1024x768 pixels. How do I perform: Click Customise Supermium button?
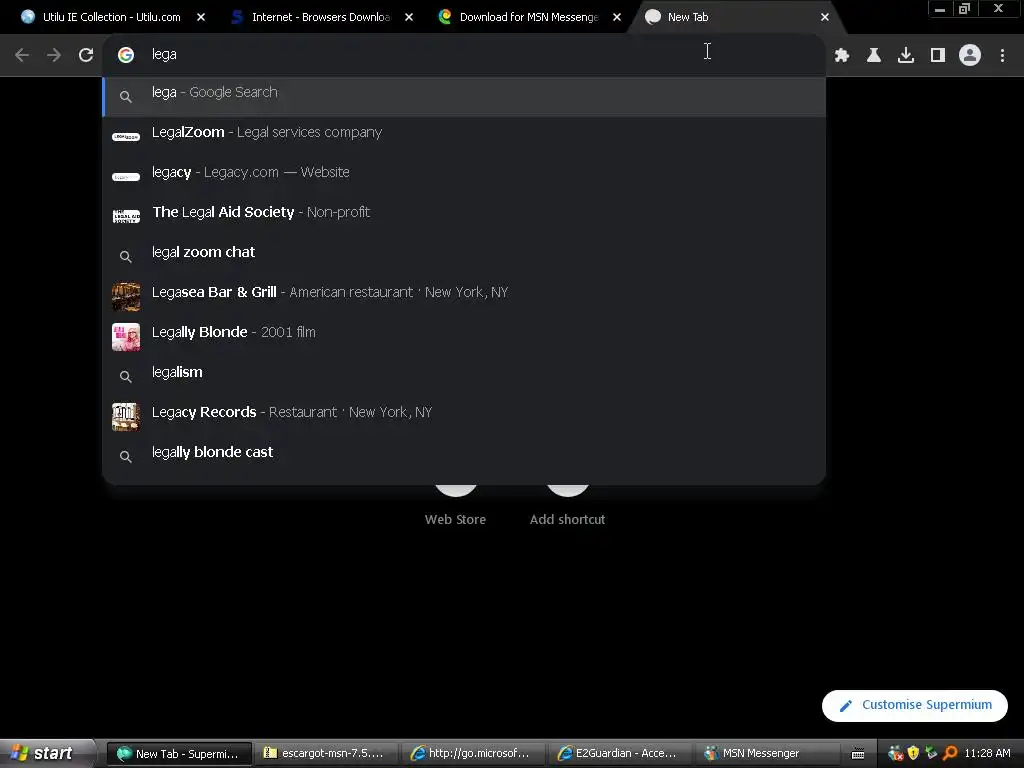pos(915,705)
